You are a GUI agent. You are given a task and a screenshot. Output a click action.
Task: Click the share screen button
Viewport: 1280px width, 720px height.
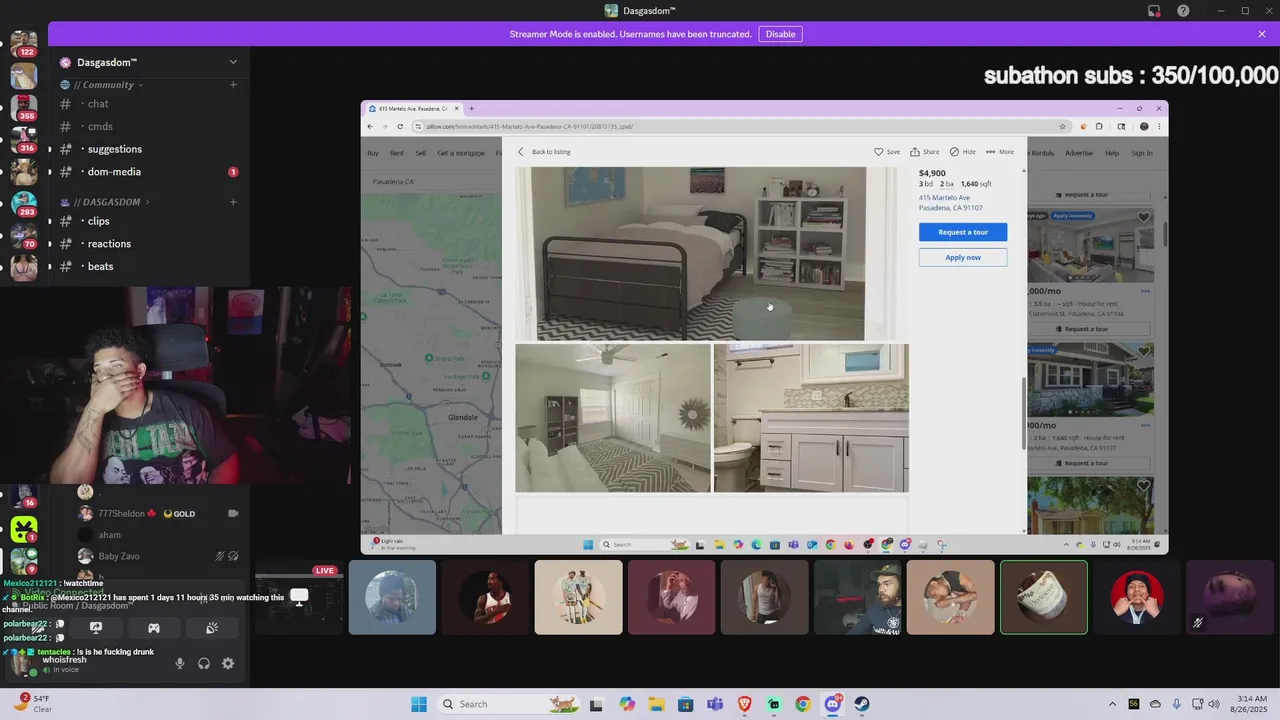coord(96,628)
